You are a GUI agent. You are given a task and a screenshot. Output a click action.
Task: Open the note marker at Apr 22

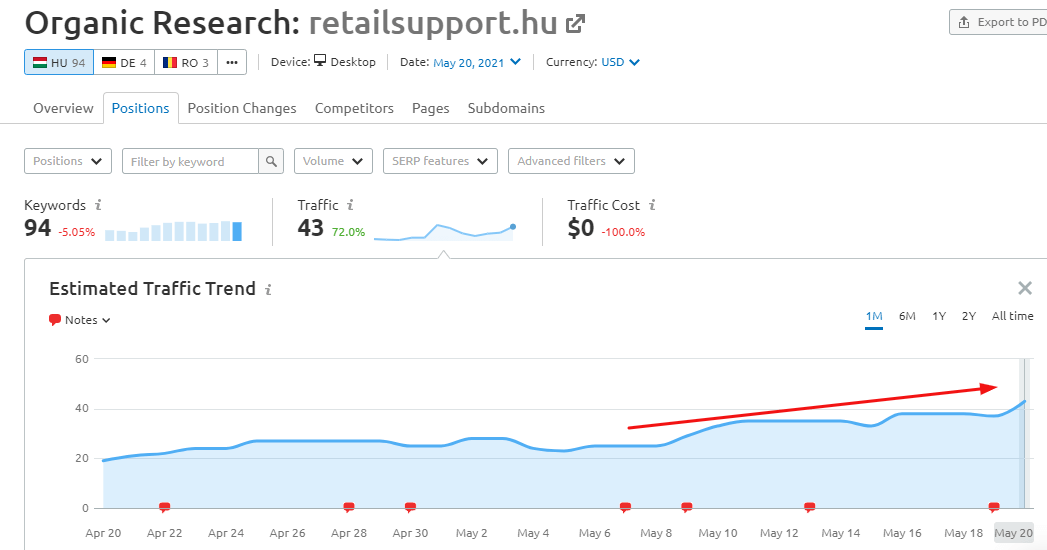click(164, 507)
